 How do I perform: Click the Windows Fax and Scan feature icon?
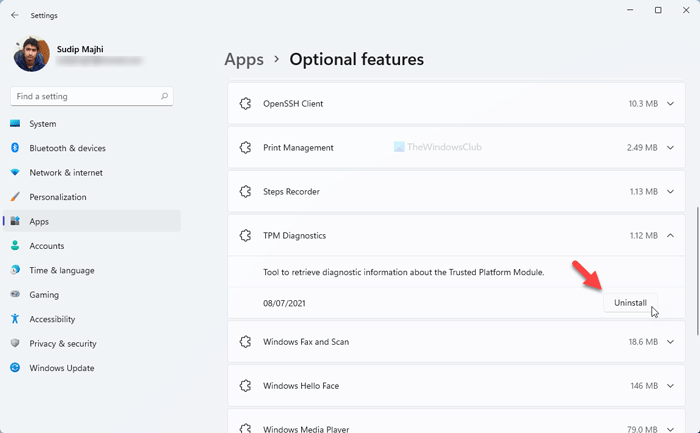coord(245,342)
